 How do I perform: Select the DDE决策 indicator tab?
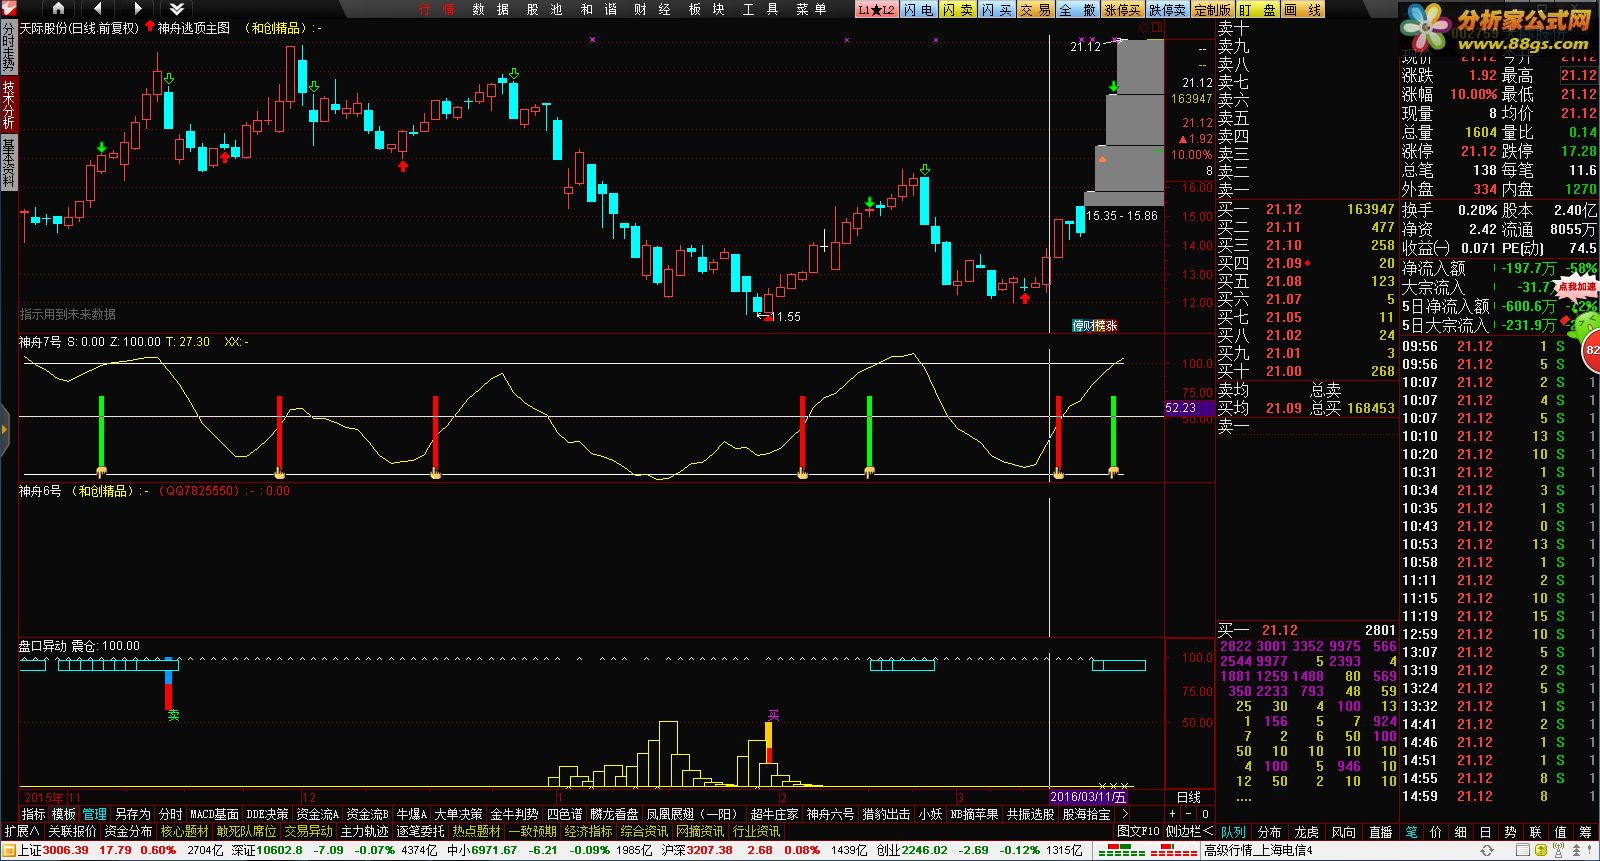267,814
